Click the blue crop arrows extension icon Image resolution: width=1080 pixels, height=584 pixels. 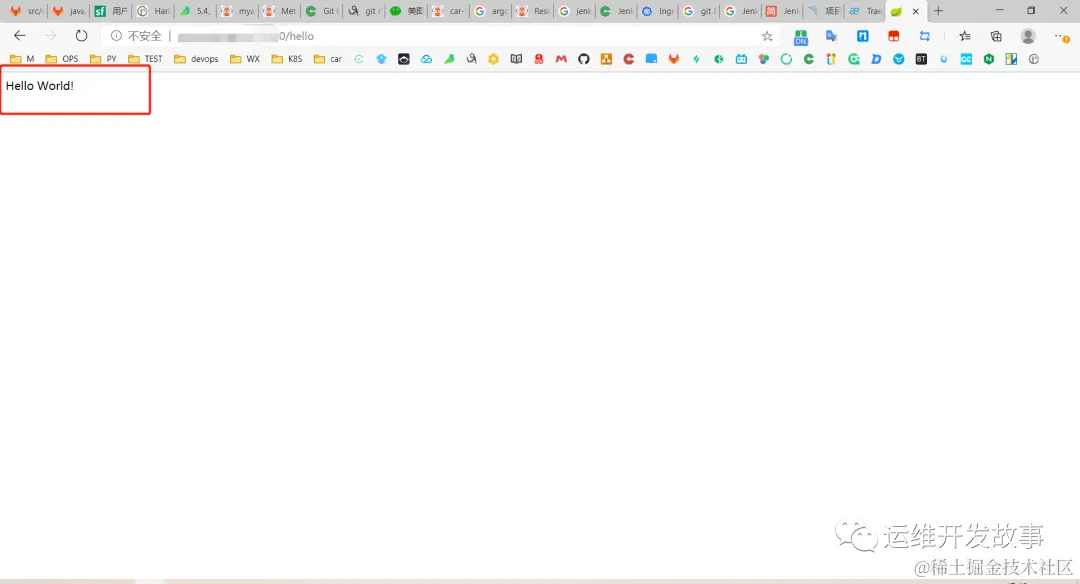tap(924, 36)
